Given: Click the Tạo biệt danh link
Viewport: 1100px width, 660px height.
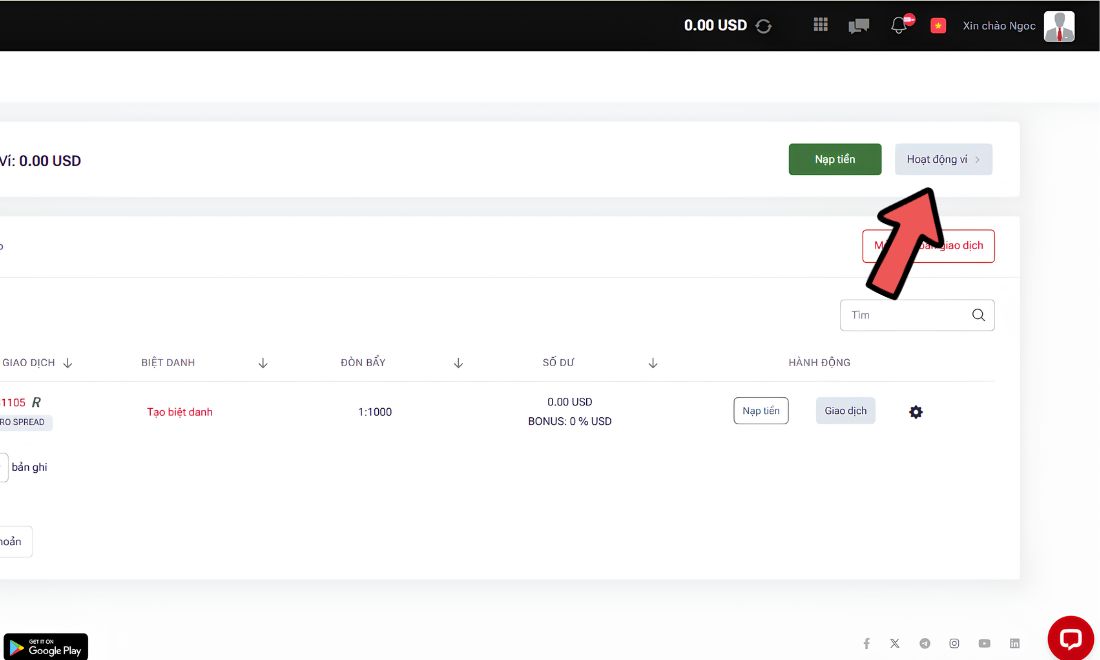Looking at the screenshot, I should pos(180,412).
